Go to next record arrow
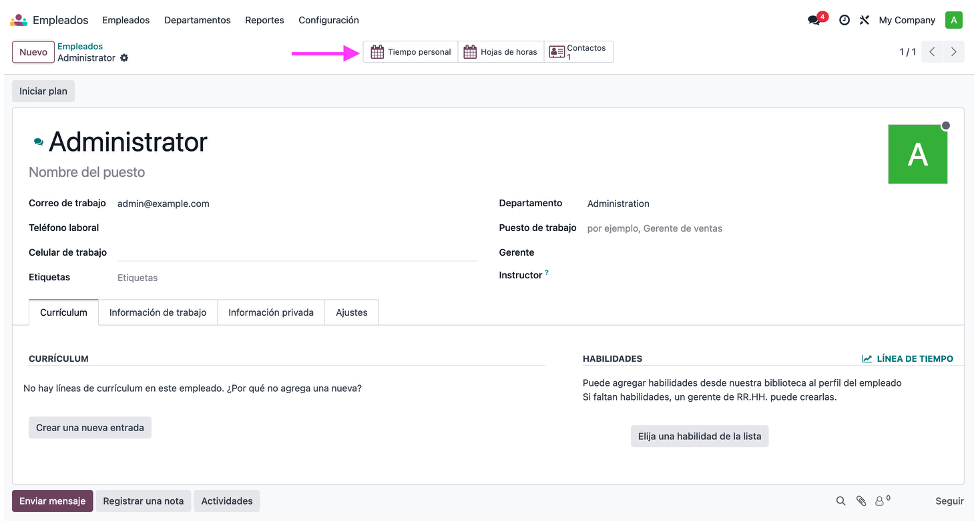Image resolution: width=975 pixels, height=521 pixels. click(955, 52)
